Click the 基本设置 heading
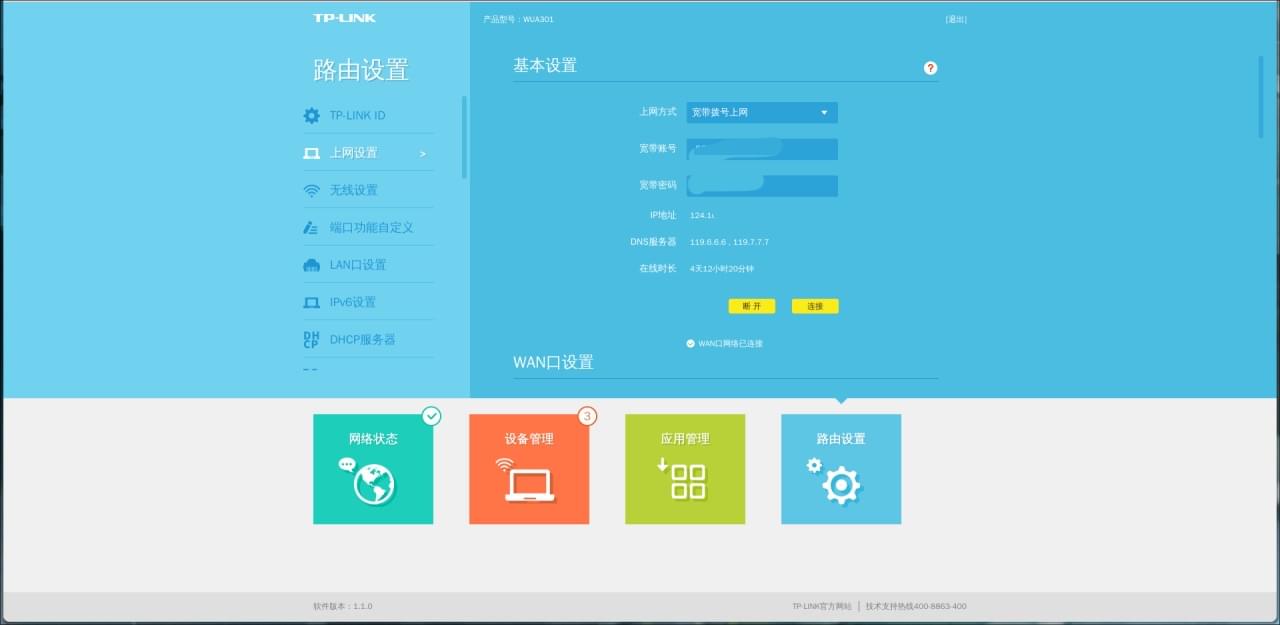The width and height of the screenshot is (1280, 625). (545, 65)
